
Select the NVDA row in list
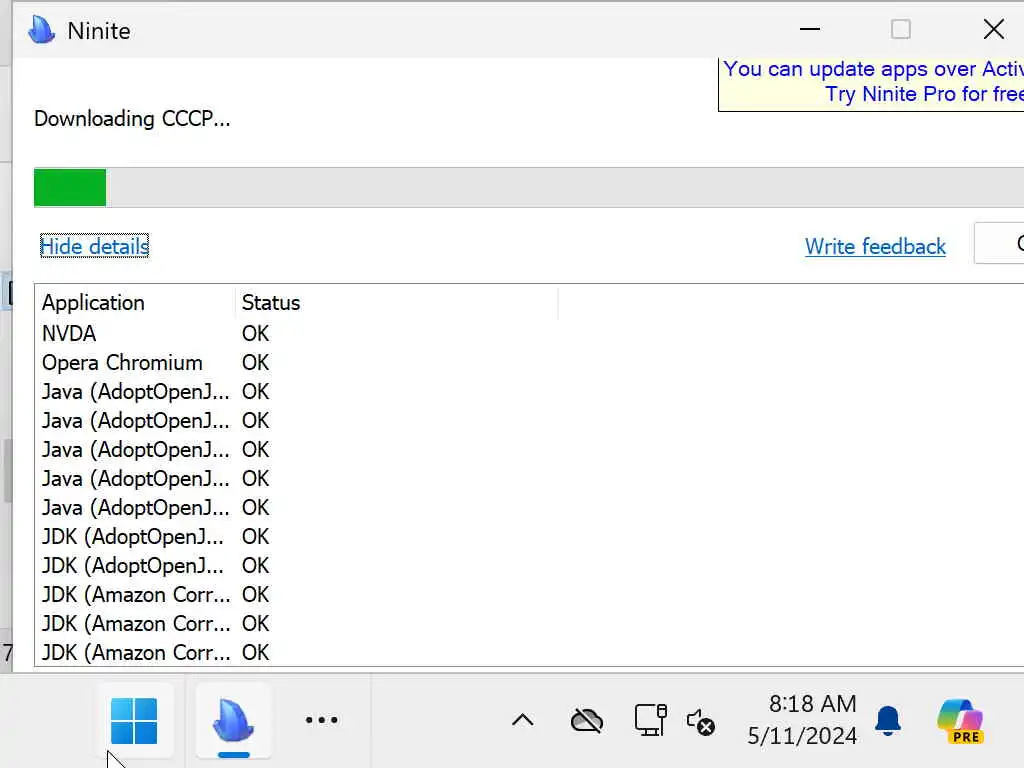coord(69,333)
